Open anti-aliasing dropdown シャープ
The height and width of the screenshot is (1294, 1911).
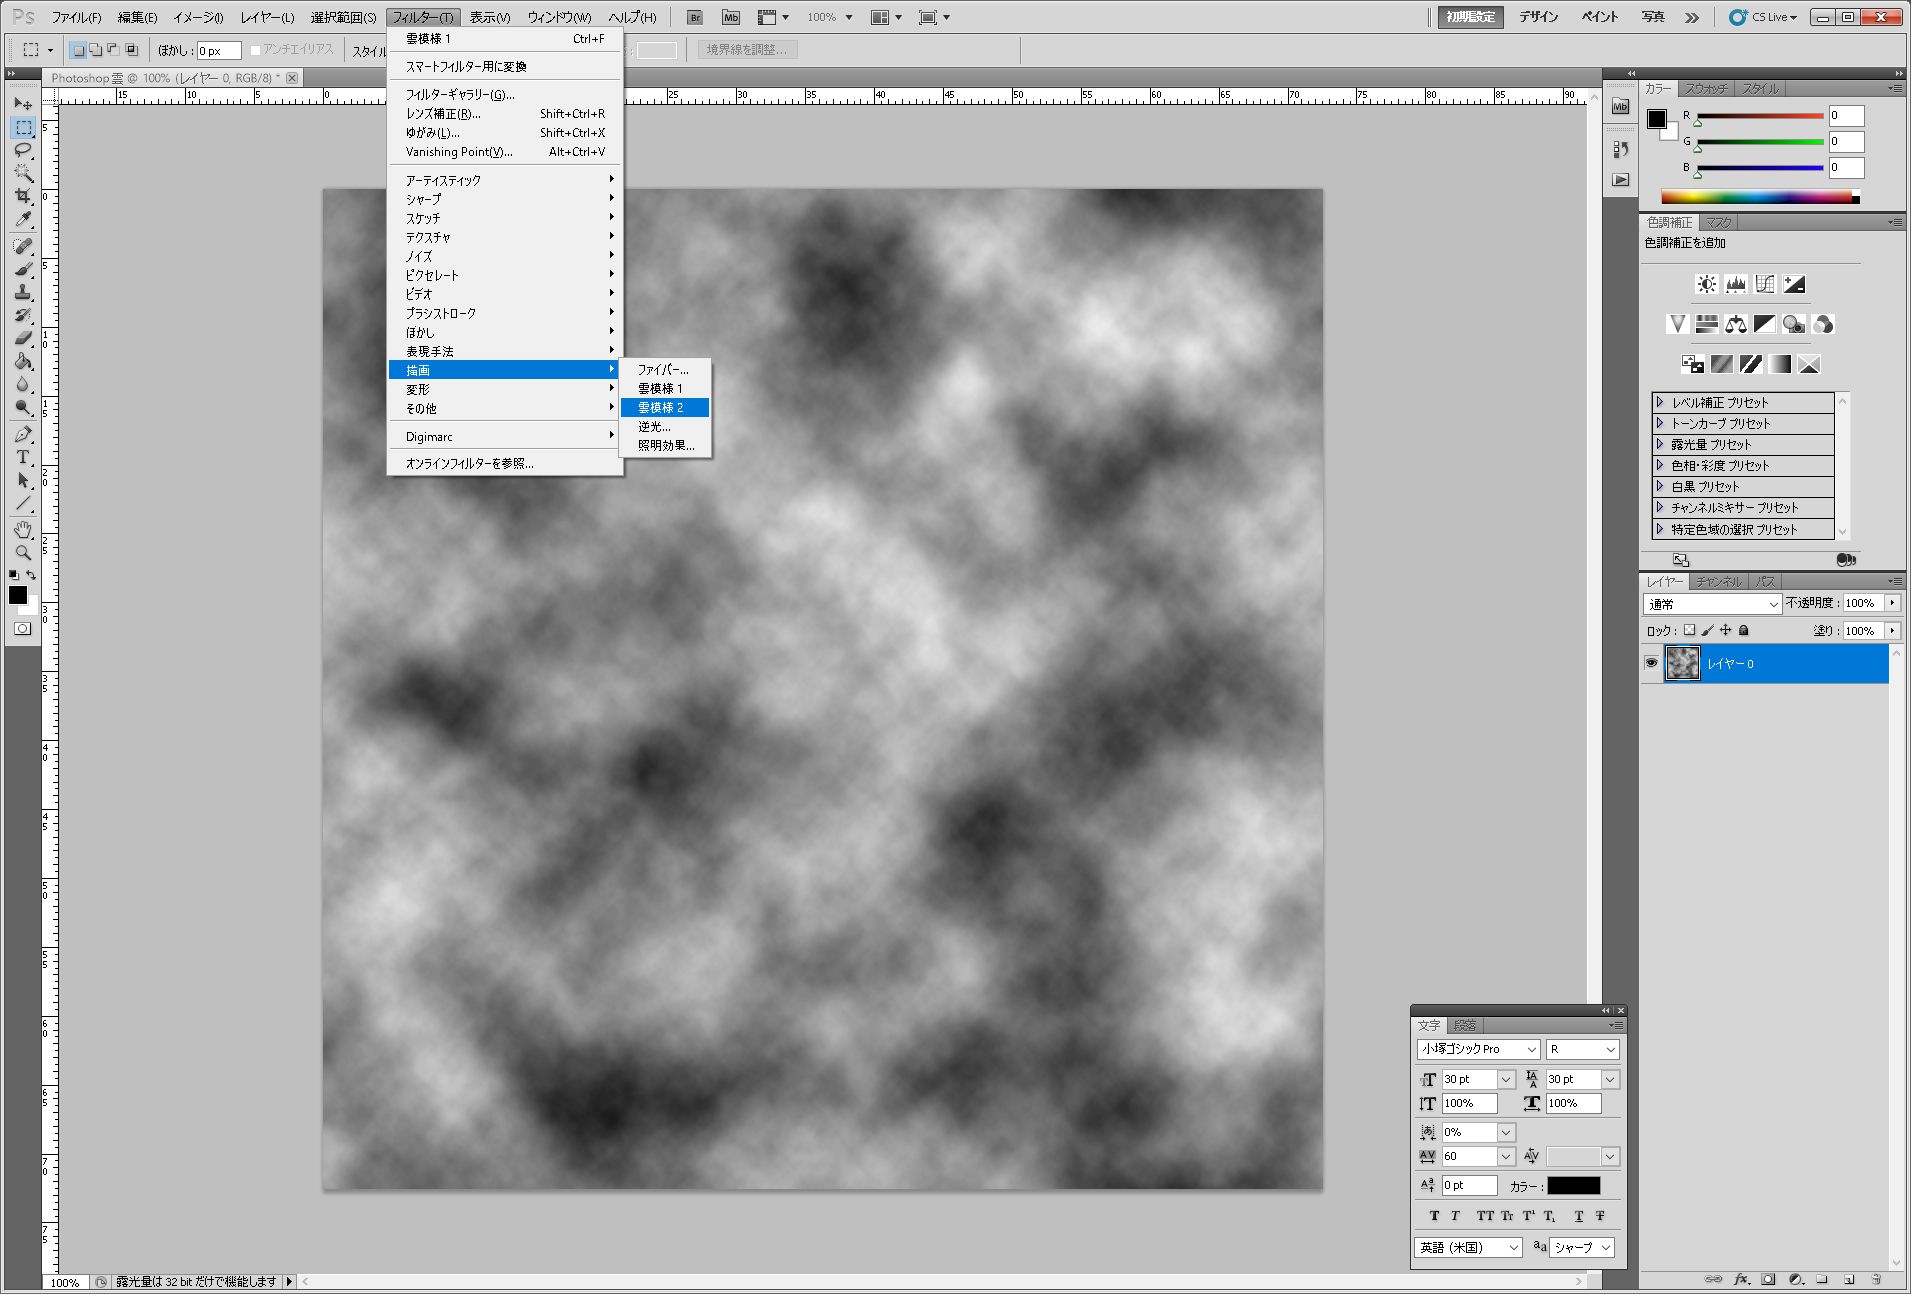point(1582,1247)
